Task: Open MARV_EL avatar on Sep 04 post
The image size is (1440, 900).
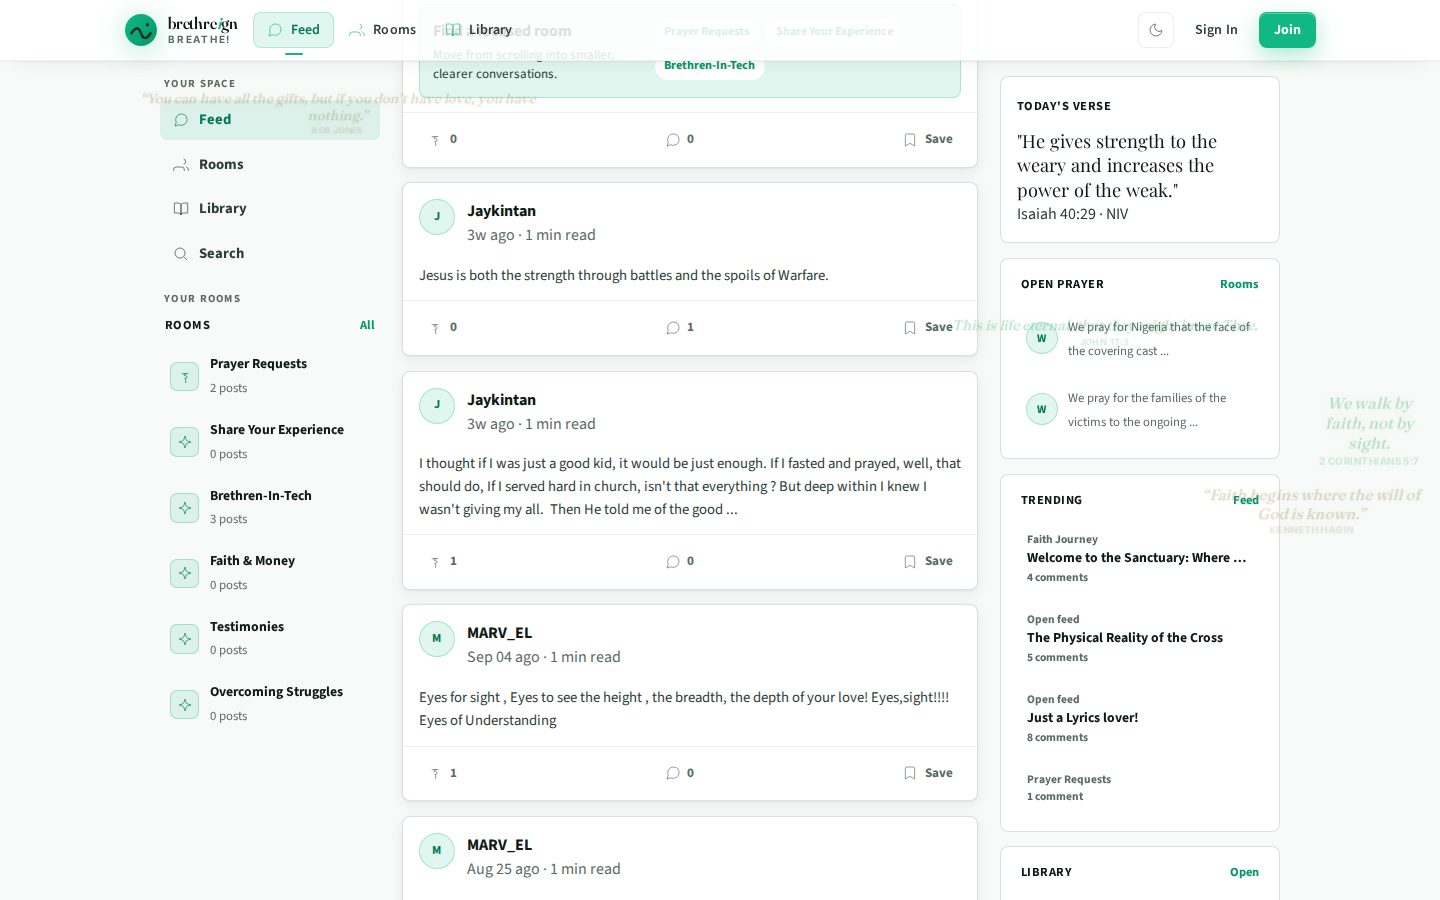Action: click(437, 639)
